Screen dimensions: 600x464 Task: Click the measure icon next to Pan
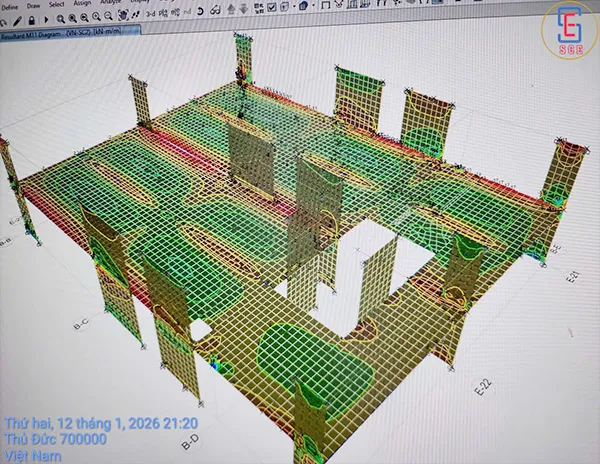point(135,15)
